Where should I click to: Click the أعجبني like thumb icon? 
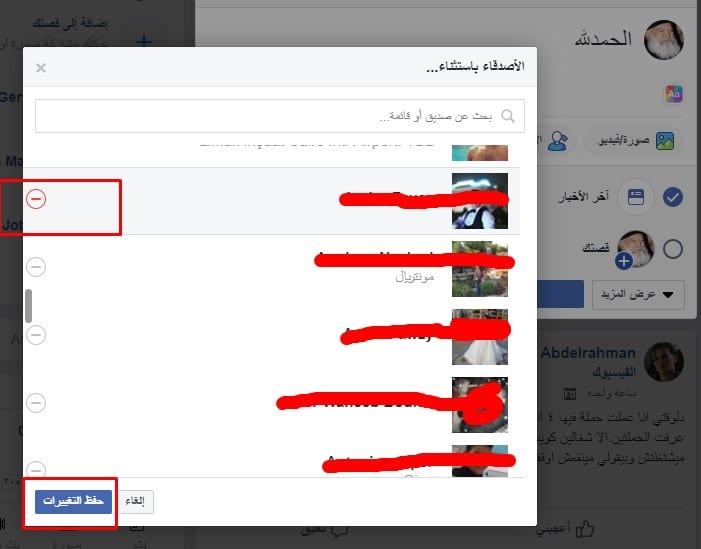click(584, 529)
